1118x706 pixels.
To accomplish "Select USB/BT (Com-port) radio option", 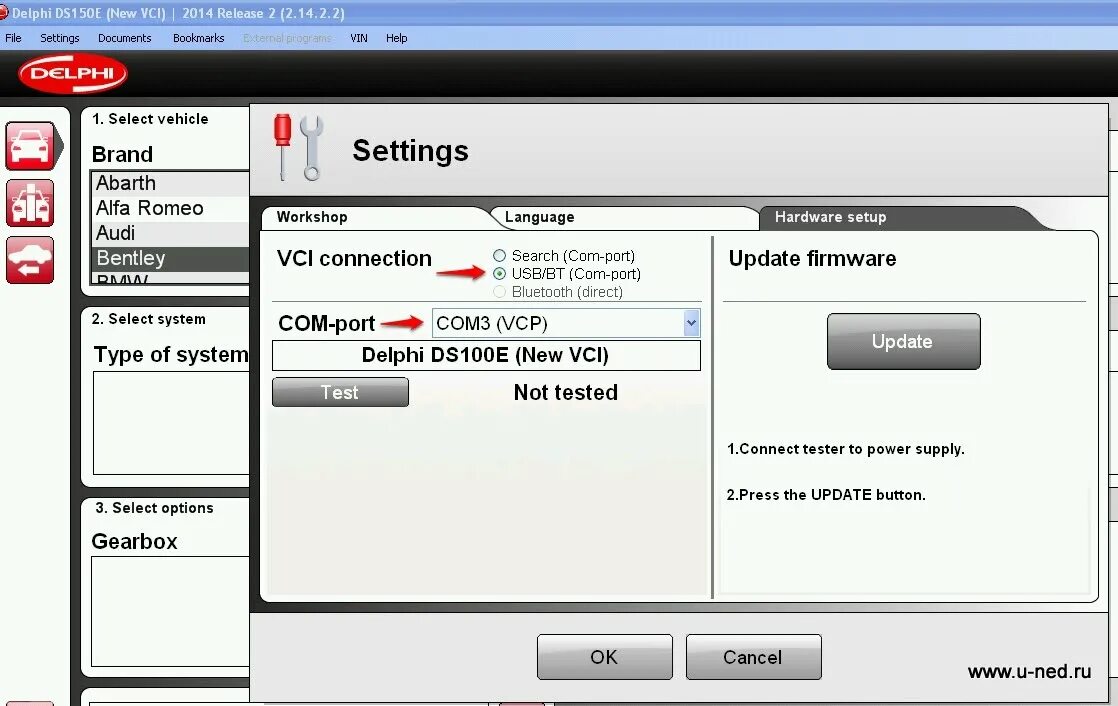I will click(499, 274).
